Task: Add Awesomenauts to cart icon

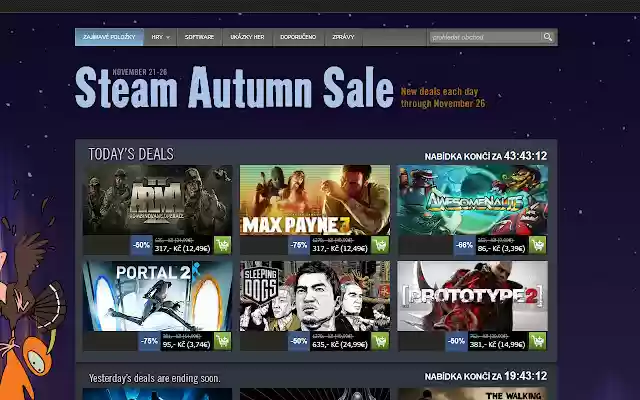Action: point(538,245)
